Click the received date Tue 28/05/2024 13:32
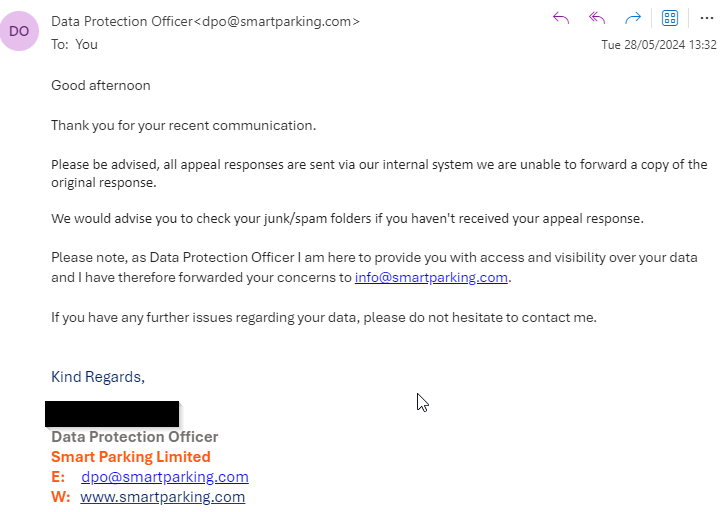 click(658, 45)
